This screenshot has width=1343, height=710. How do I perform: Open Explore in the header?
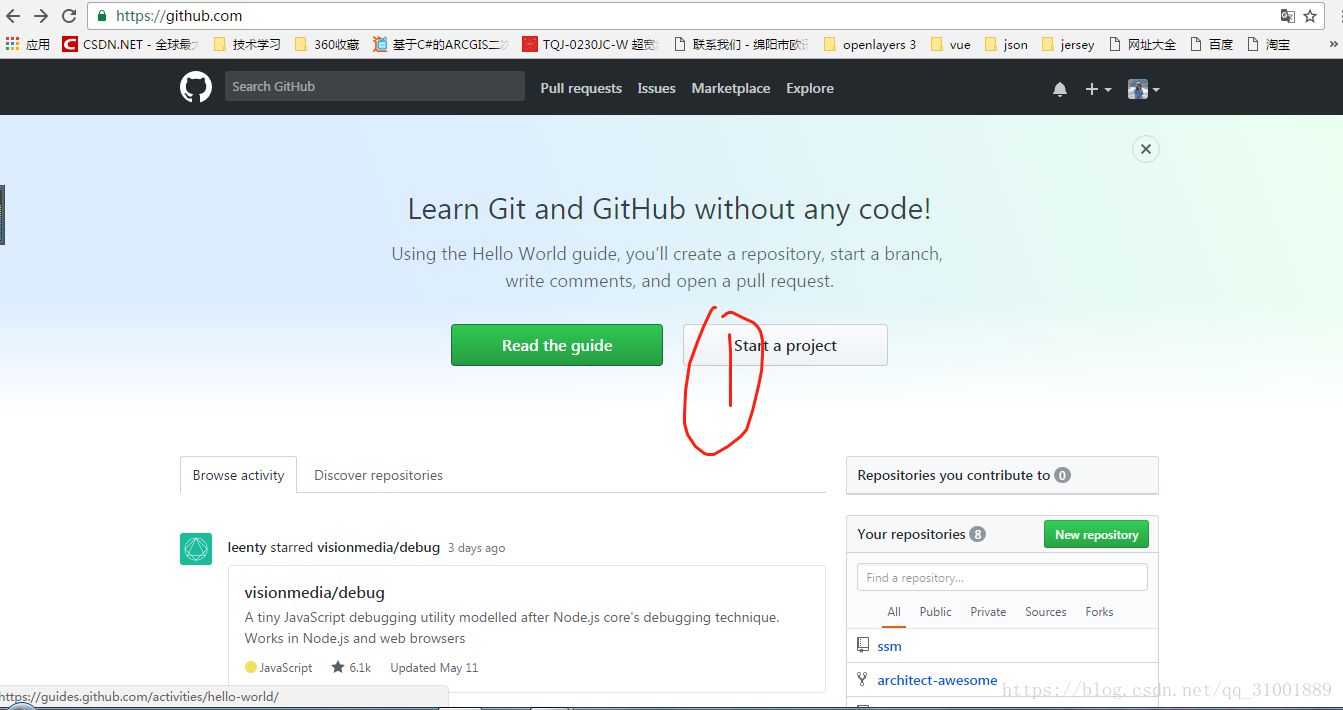pyautogui.click(x=810, y=88)
